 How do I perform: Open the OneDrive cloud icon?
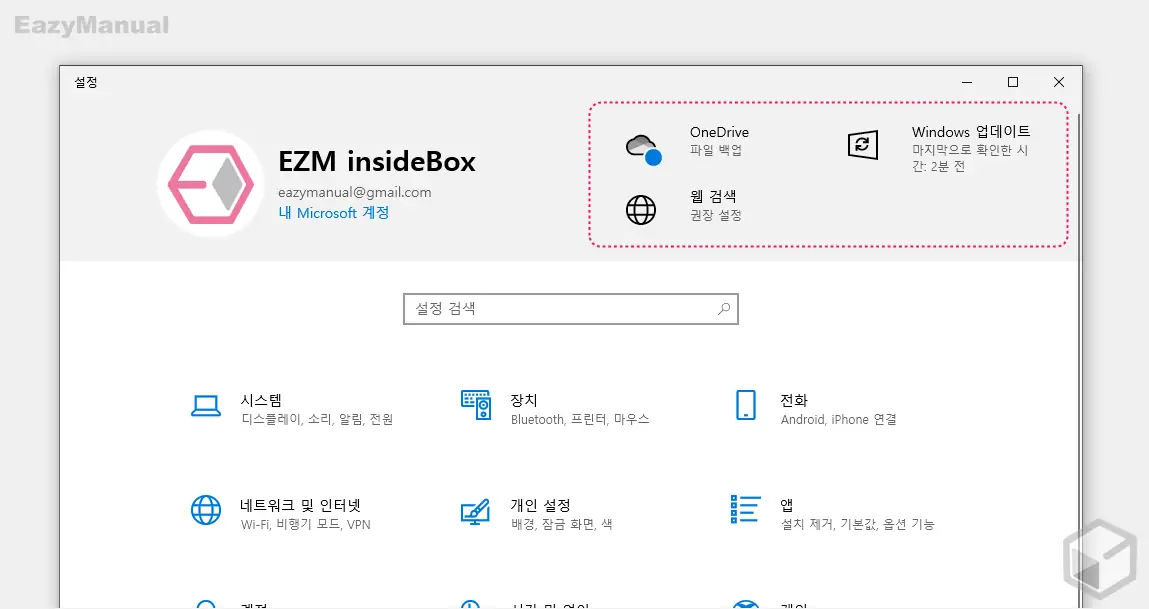(643, 150)
